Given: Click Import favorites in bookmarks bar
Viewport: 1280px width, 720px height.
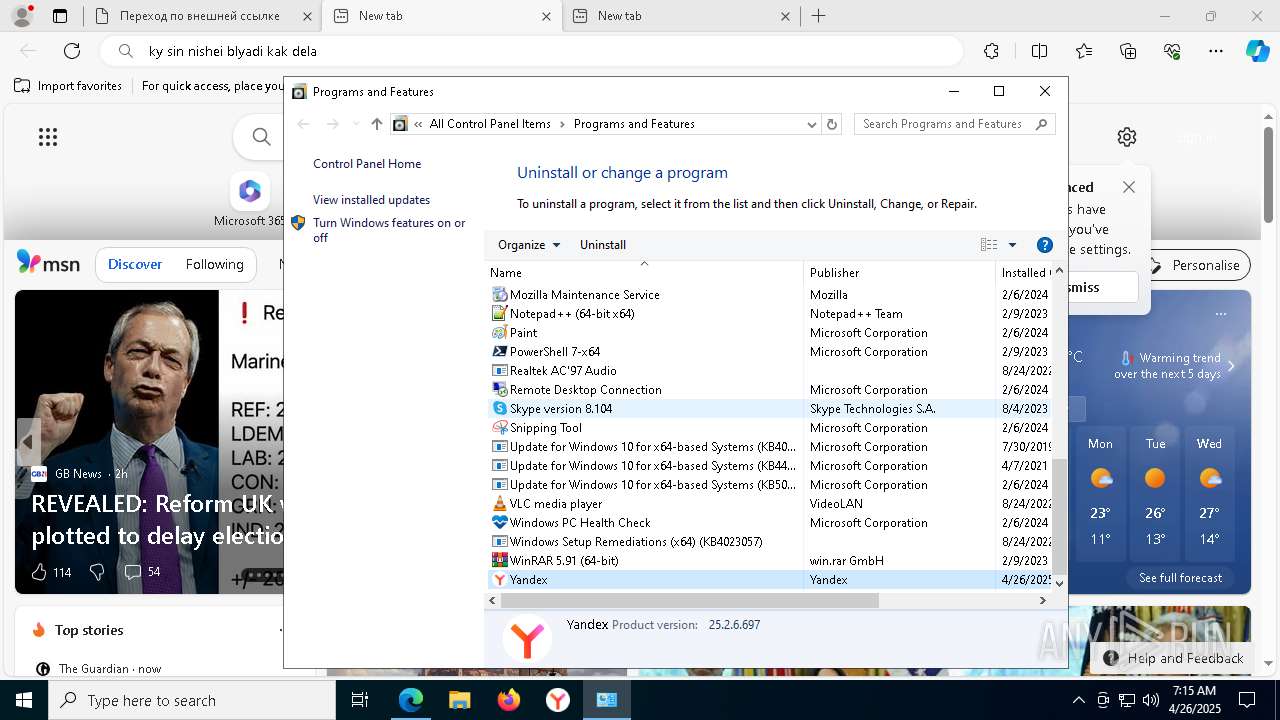Looking at the screenshot, I should tap(68, 86).
